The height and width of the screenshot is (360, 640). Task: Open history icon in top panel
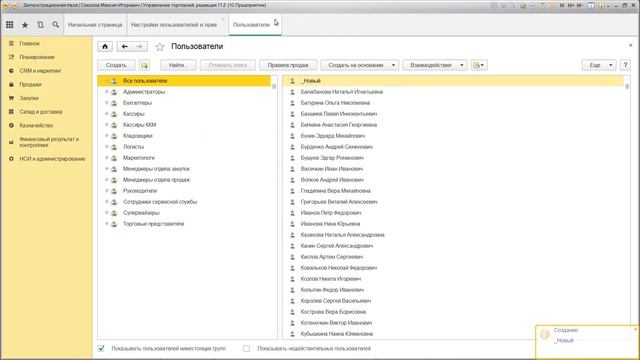(x=40, y=25)
